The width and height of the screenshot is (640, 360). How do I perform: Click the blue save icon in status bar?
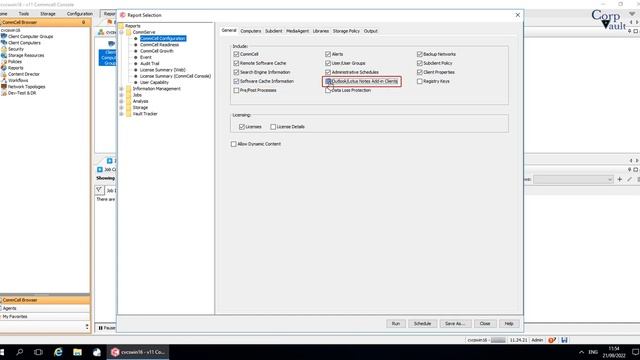[564, 340]
